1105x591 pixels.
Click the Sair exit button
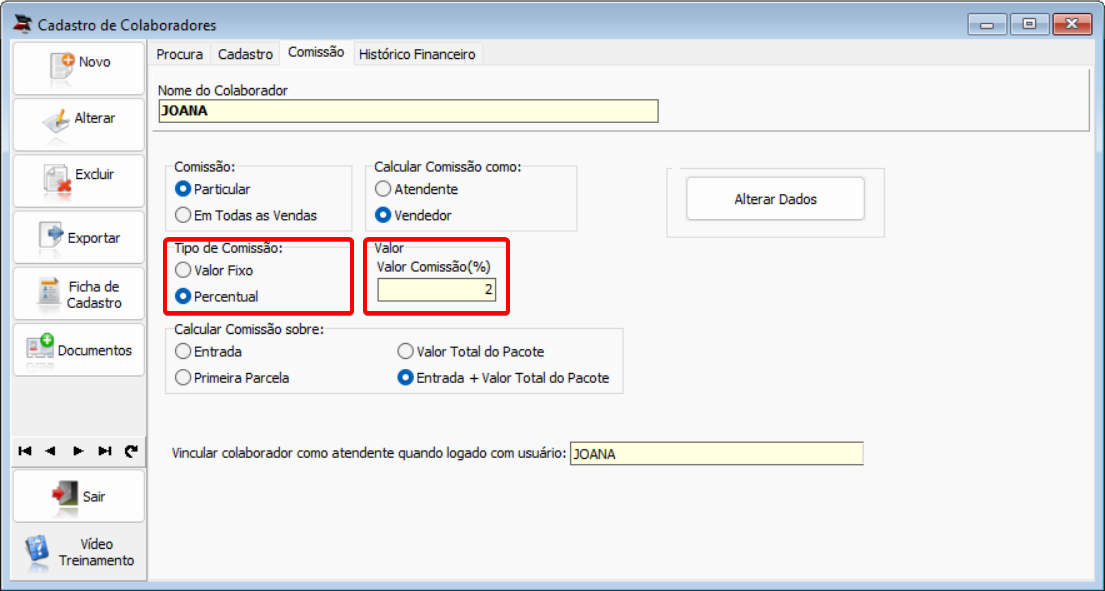click(78, 496)
